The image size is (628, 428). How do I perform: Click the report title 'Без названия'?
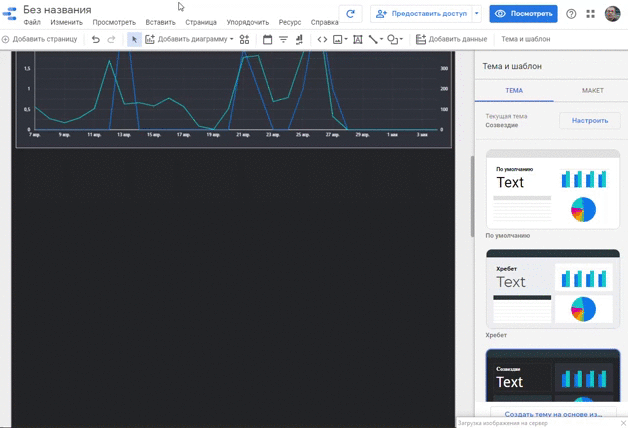[57, 9]
